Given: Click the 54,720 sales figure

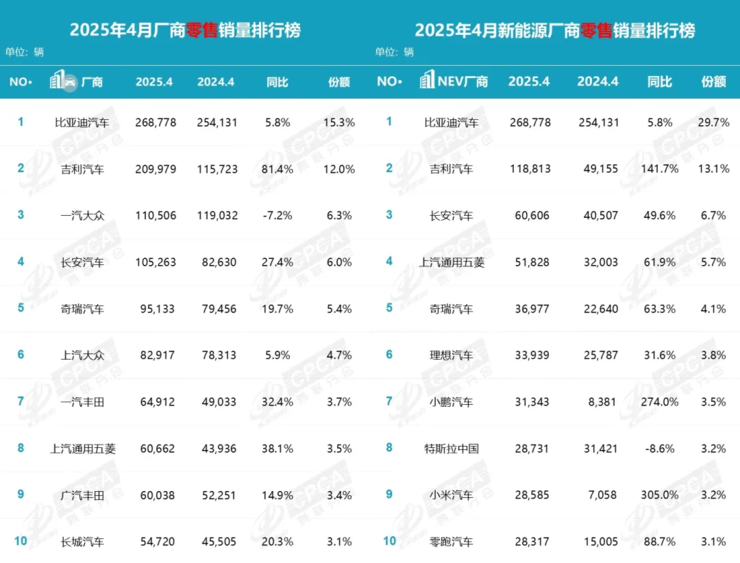Looking at the screenshot, I should click(x=157, y=542).
